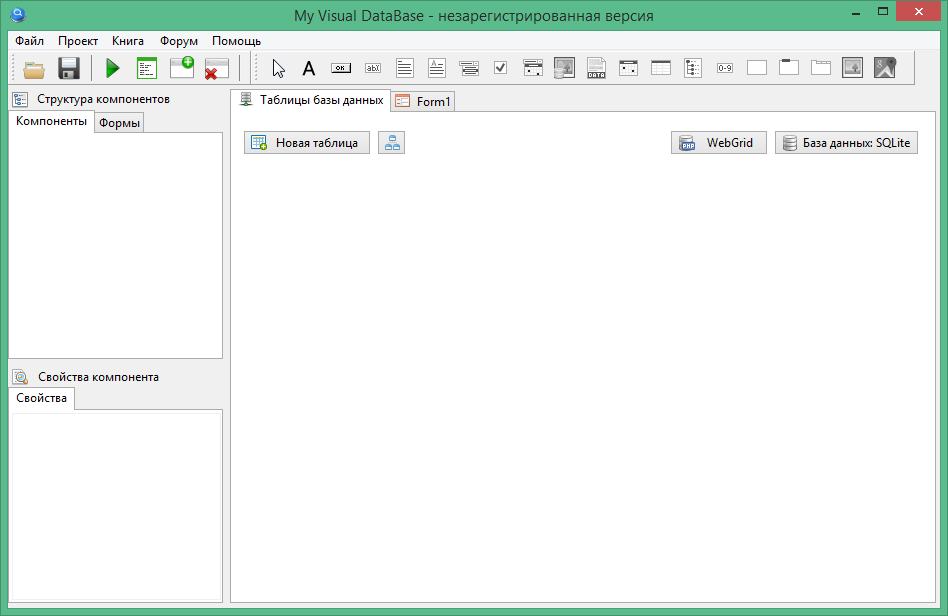Open the WebGrid button

click(719, 143)
